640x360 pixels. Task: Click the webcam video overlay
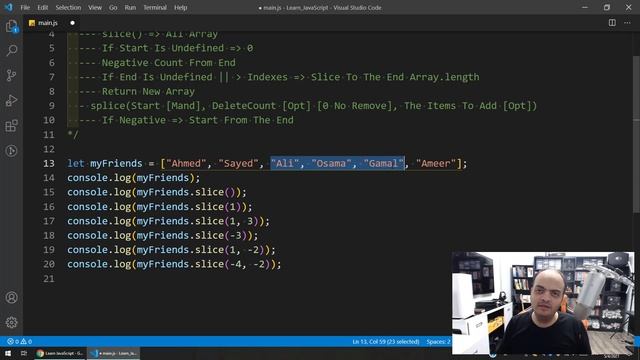pyautogui.click(x=543, y=303)
